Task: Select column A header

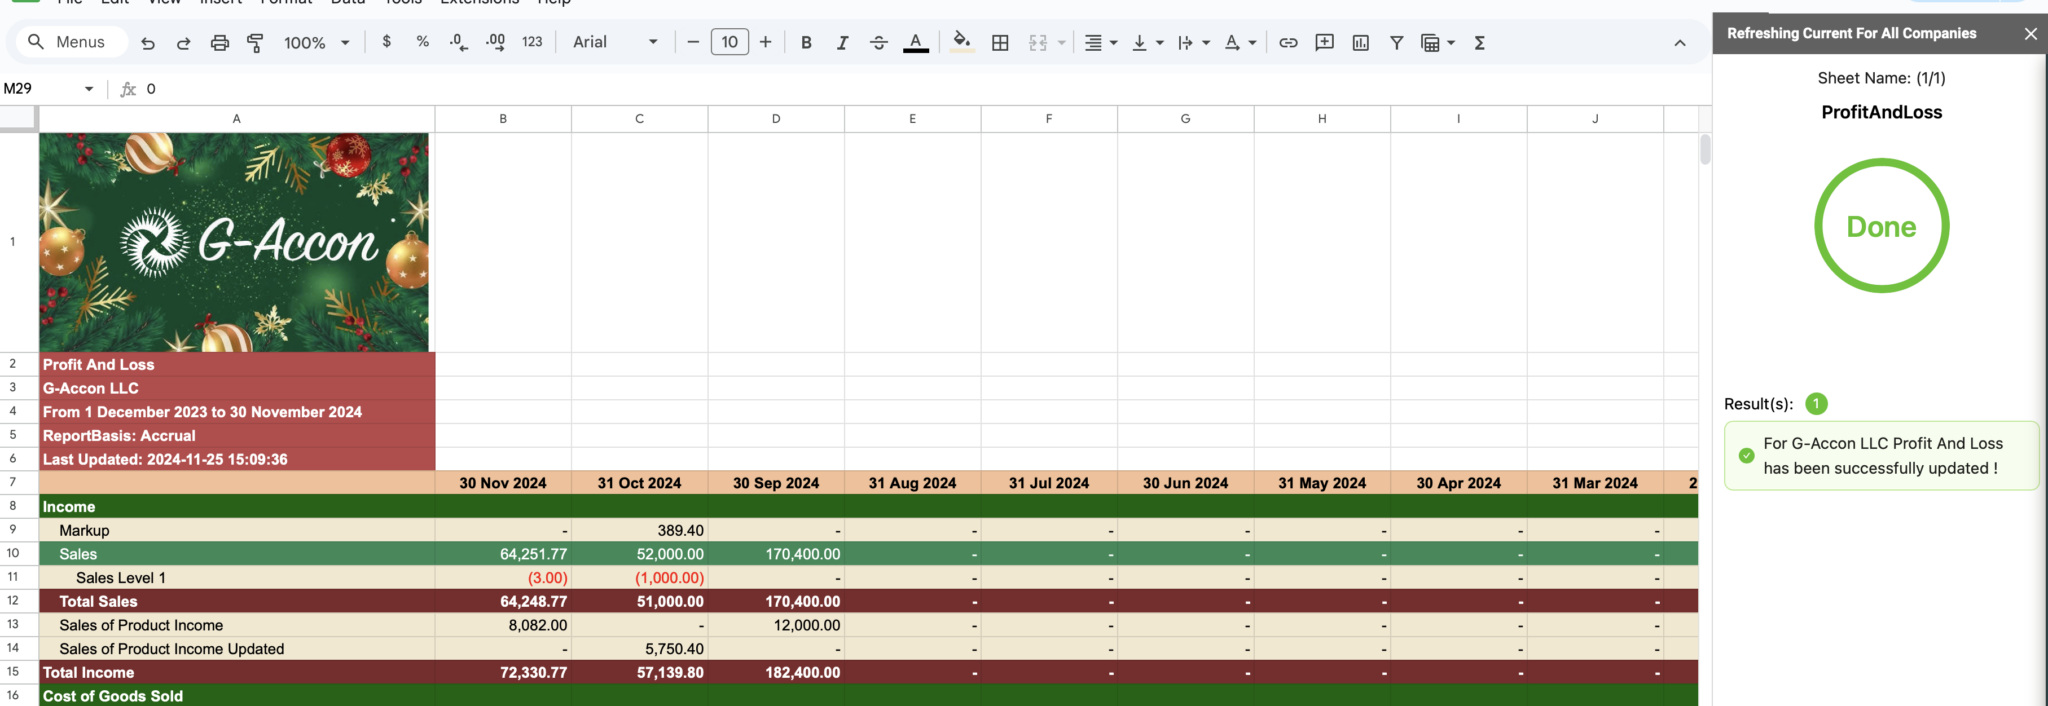Action: click(x=237, y=119)
